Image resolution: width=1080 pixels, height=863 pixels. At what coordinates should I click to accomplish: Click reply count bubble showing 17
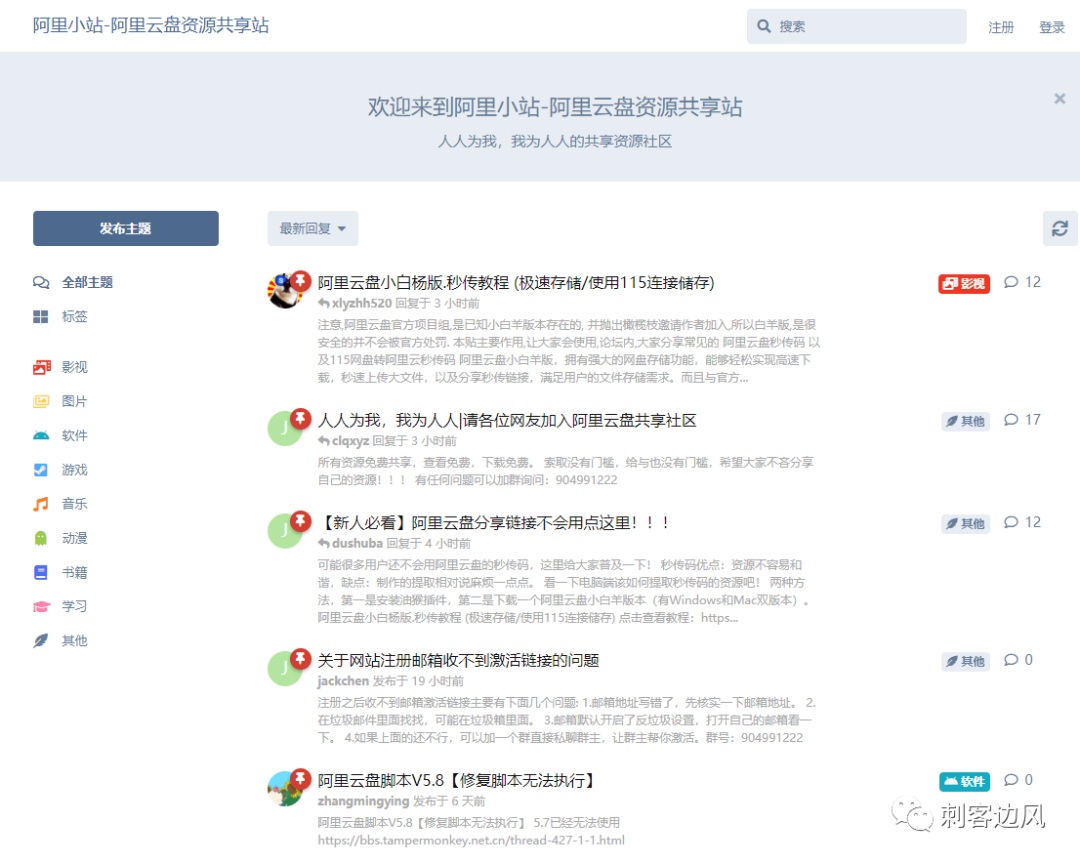(x=1022, y=419)
